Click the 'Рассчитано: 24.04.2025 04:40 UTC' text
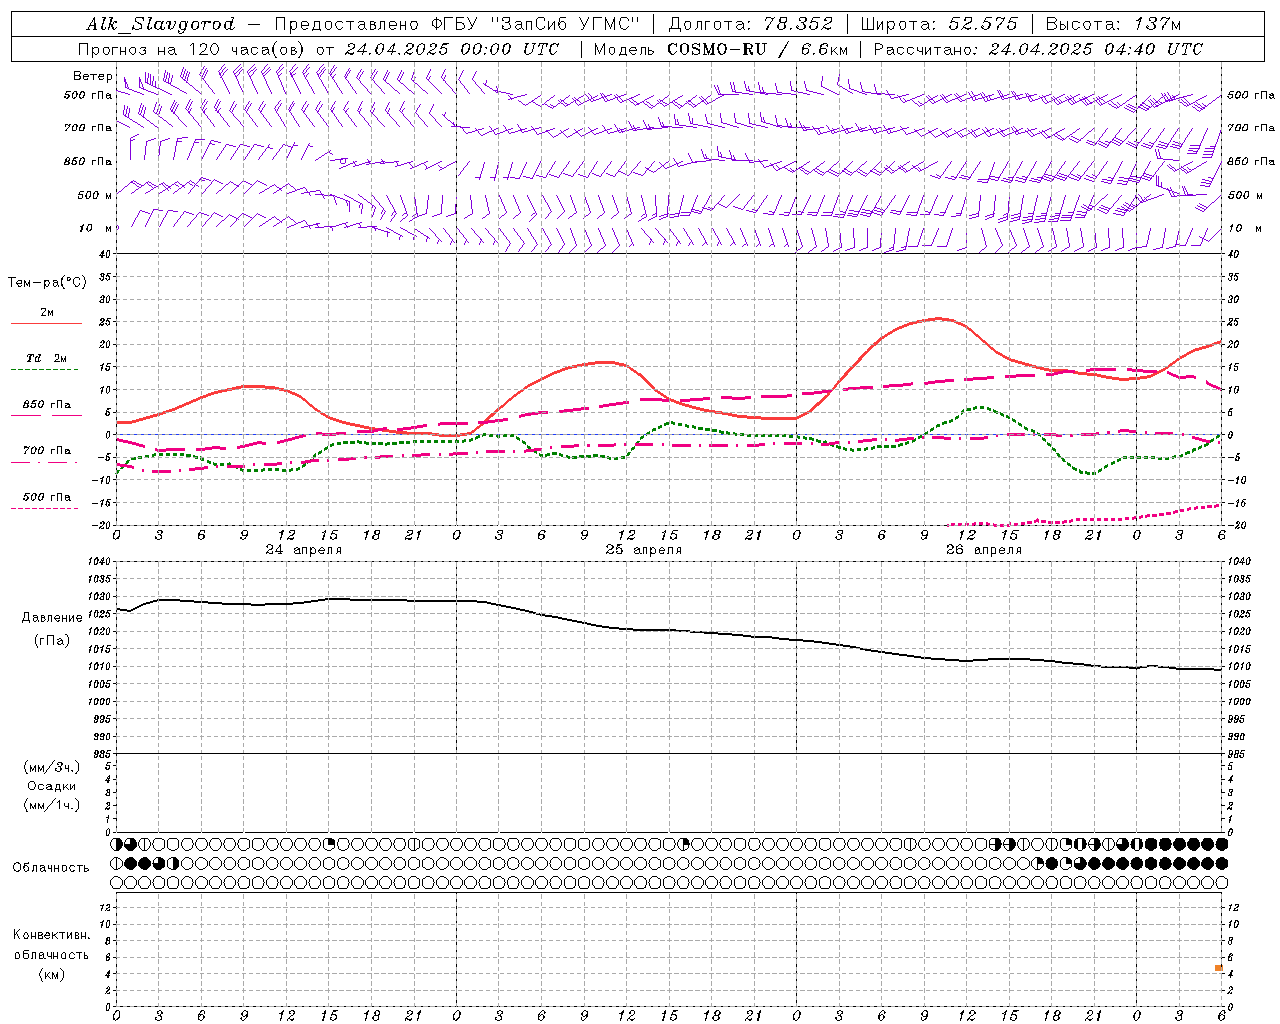Screen dimensions: 1280x1024 (x=1038, y=49)
